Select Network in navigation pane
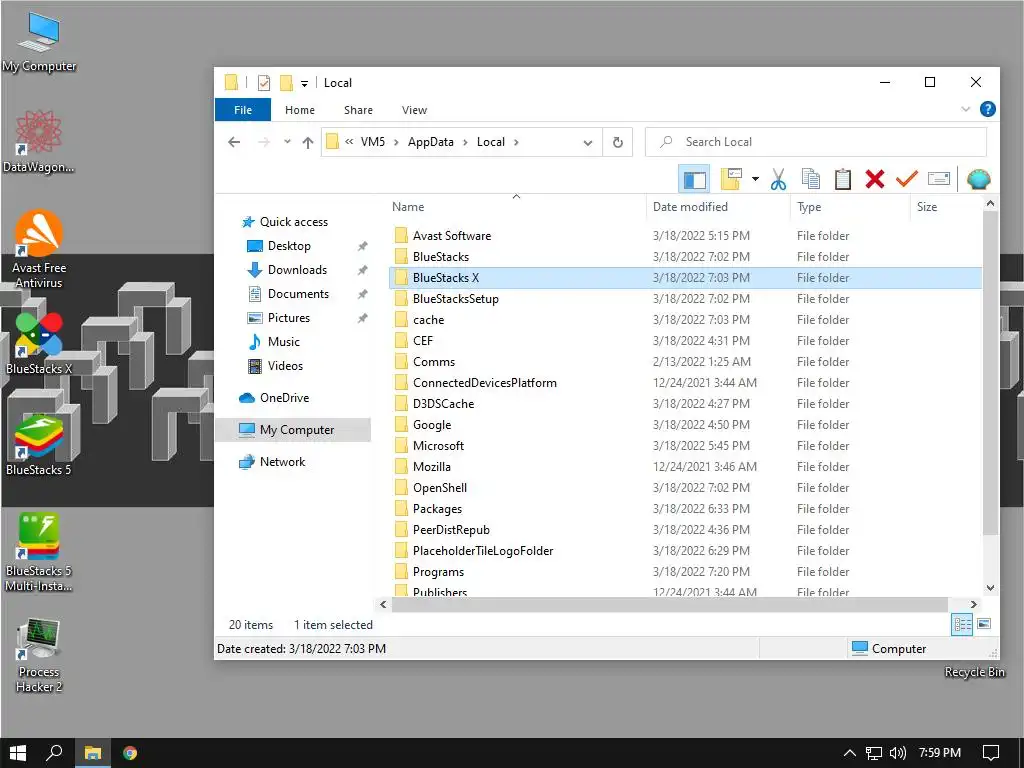1024x768 pixels. (282, 462)
